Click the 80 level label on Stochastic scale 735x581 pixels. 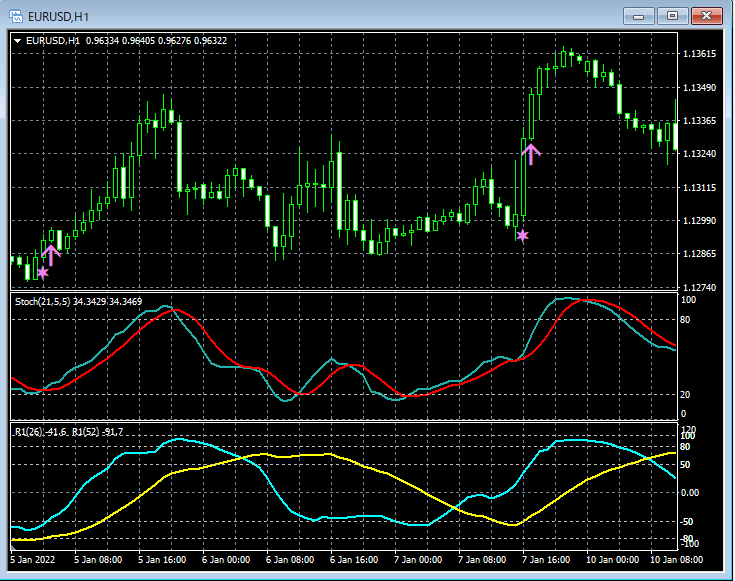[x=687, y=320]
